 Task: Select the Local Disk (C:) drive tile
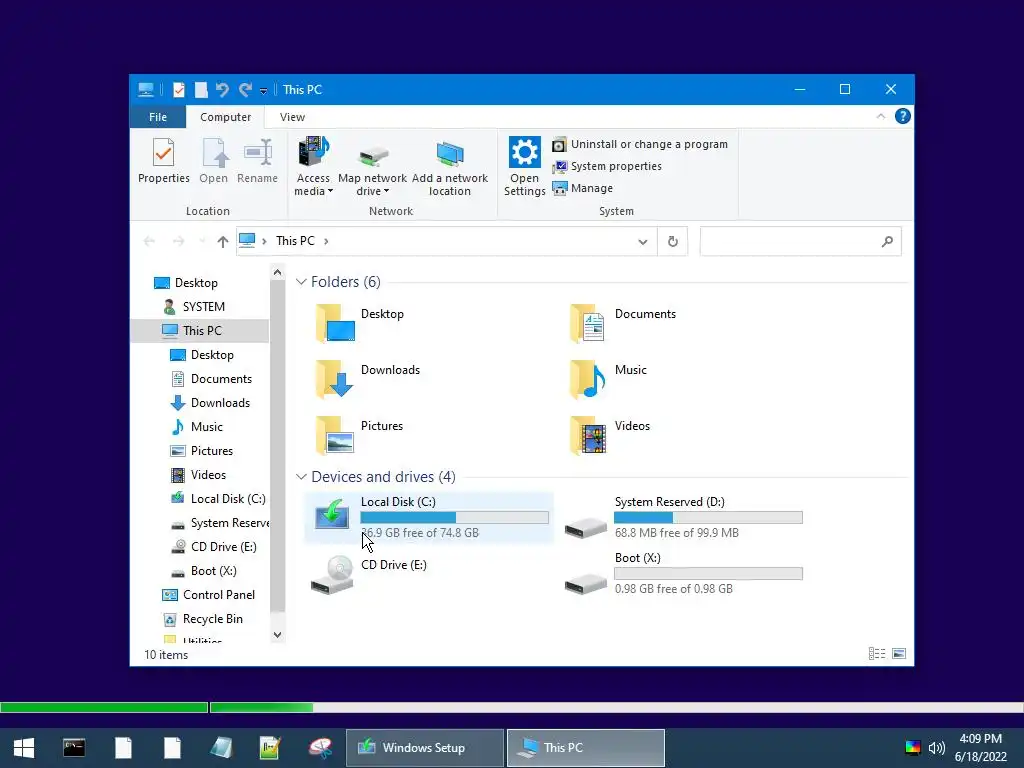[429, 518]
